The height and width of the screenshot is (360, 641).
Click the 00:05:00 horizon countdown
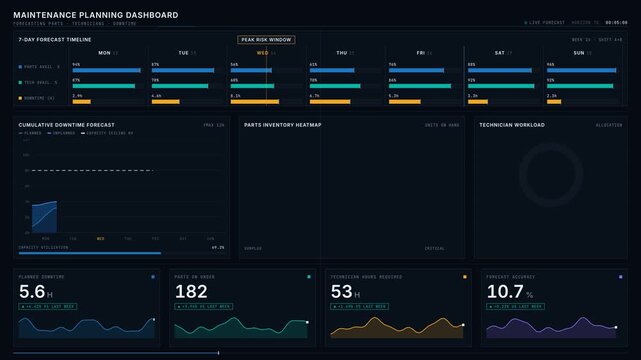tap(616, 22)
